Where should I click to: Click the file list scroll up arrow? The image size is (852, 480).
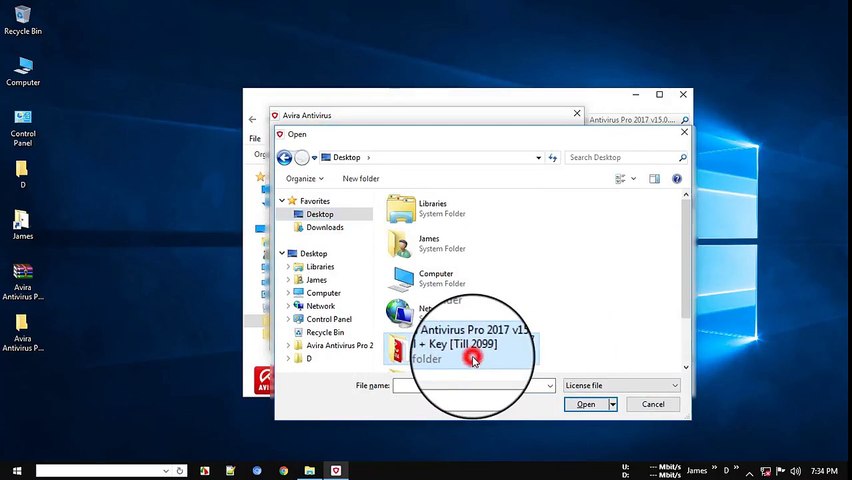click(x=686, y=195)
